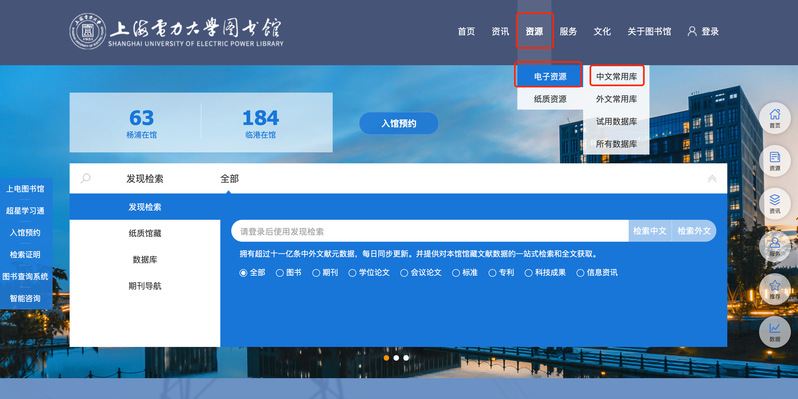Click the 检索外文 search button
798x399 pixels.
694,231
